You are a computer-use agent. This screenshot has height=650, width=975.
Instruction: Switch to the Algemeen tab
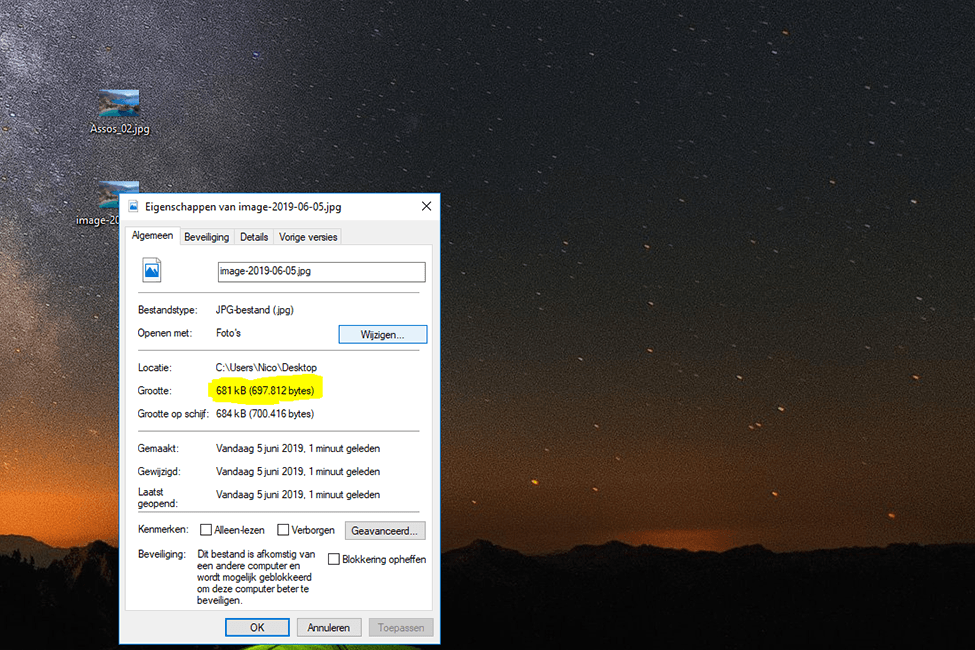[x=153, y=237]
